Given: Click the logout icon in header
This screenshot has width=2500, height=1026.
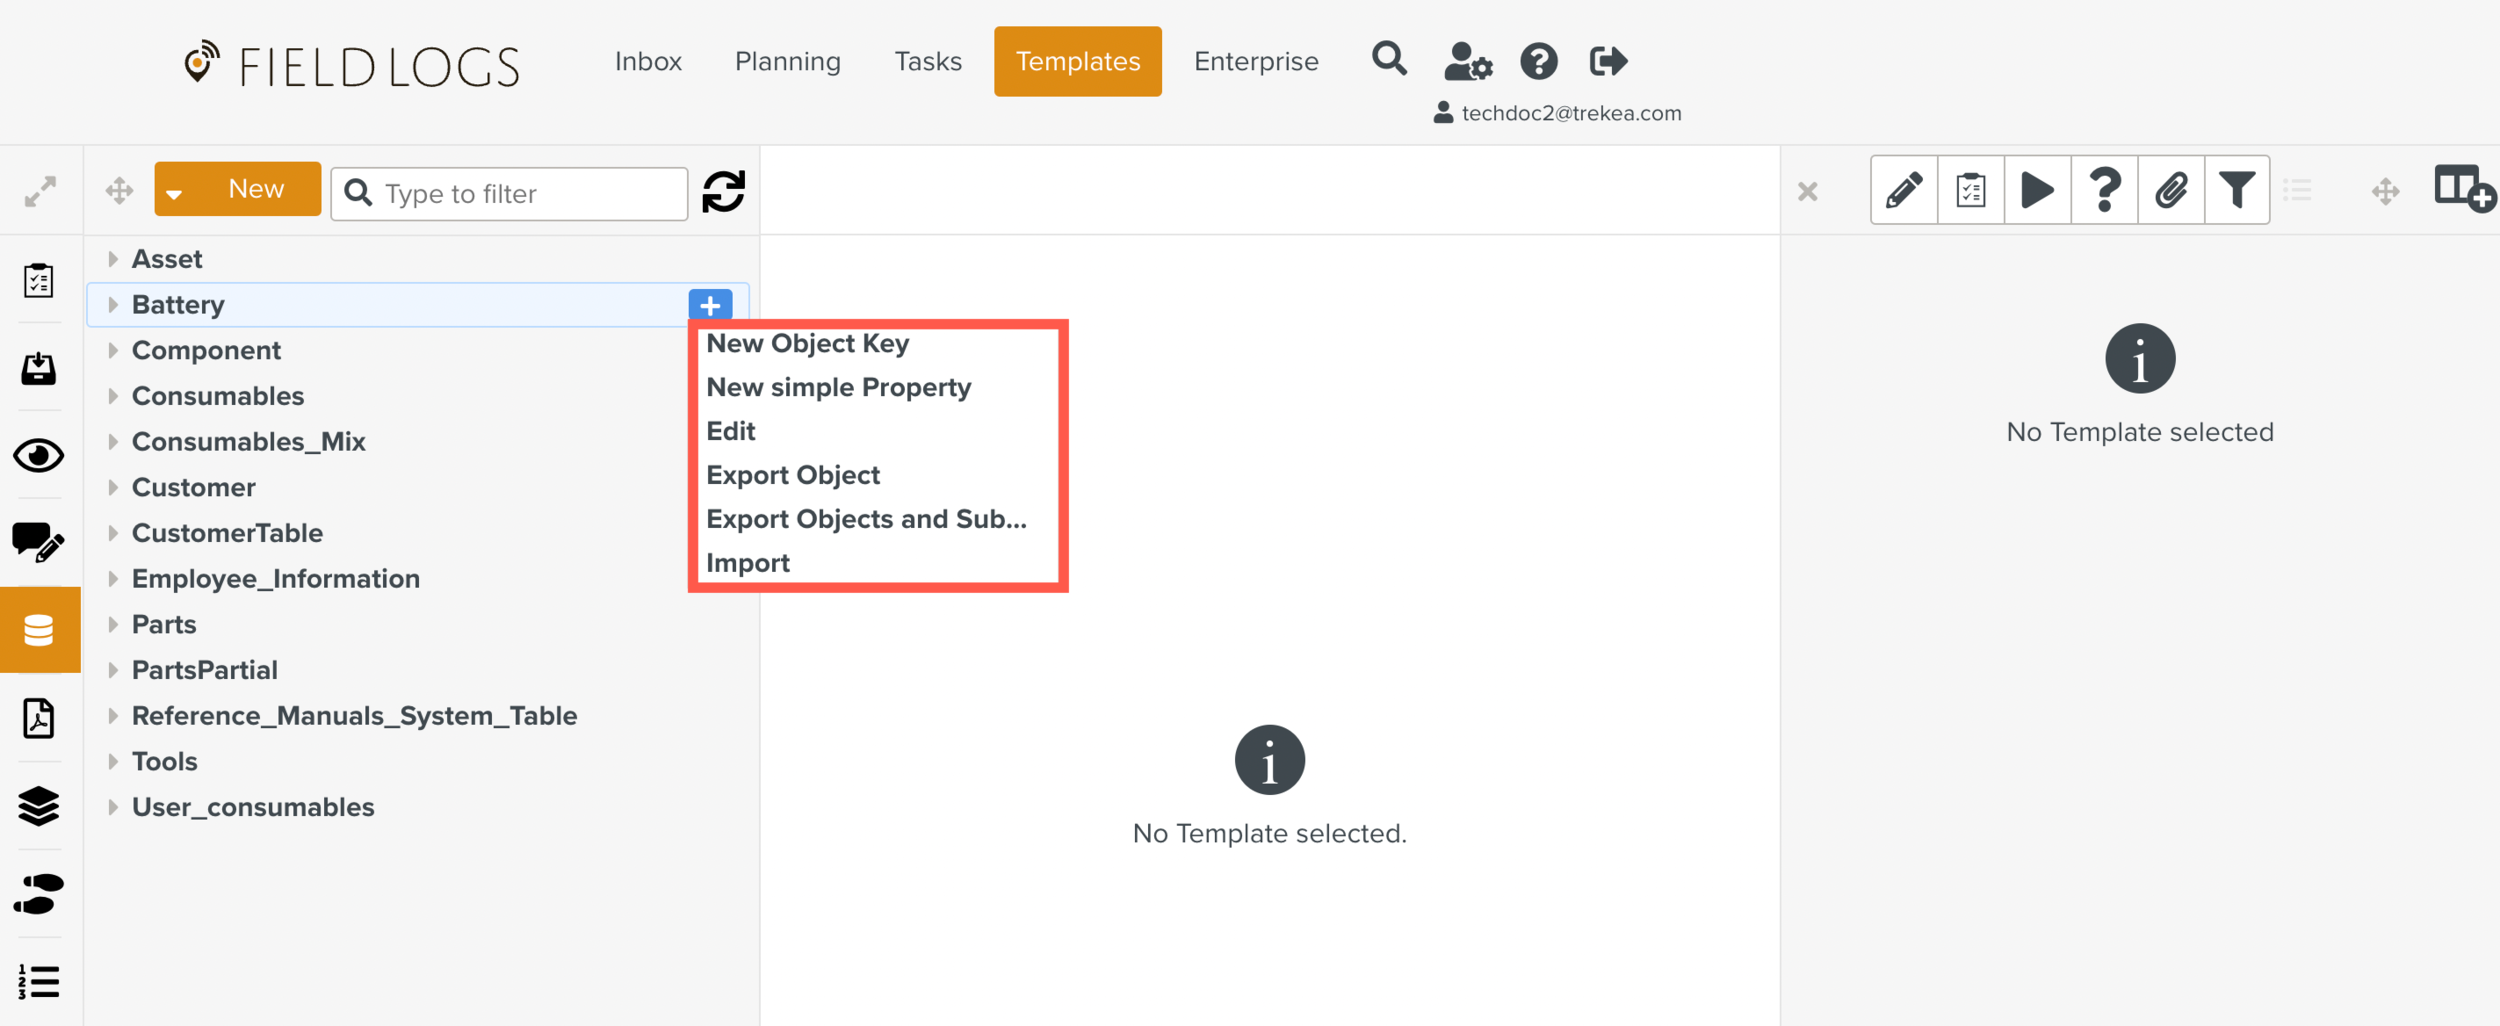Looking at the screenshot, I should pyautogui.click(x=1608, y=62).
